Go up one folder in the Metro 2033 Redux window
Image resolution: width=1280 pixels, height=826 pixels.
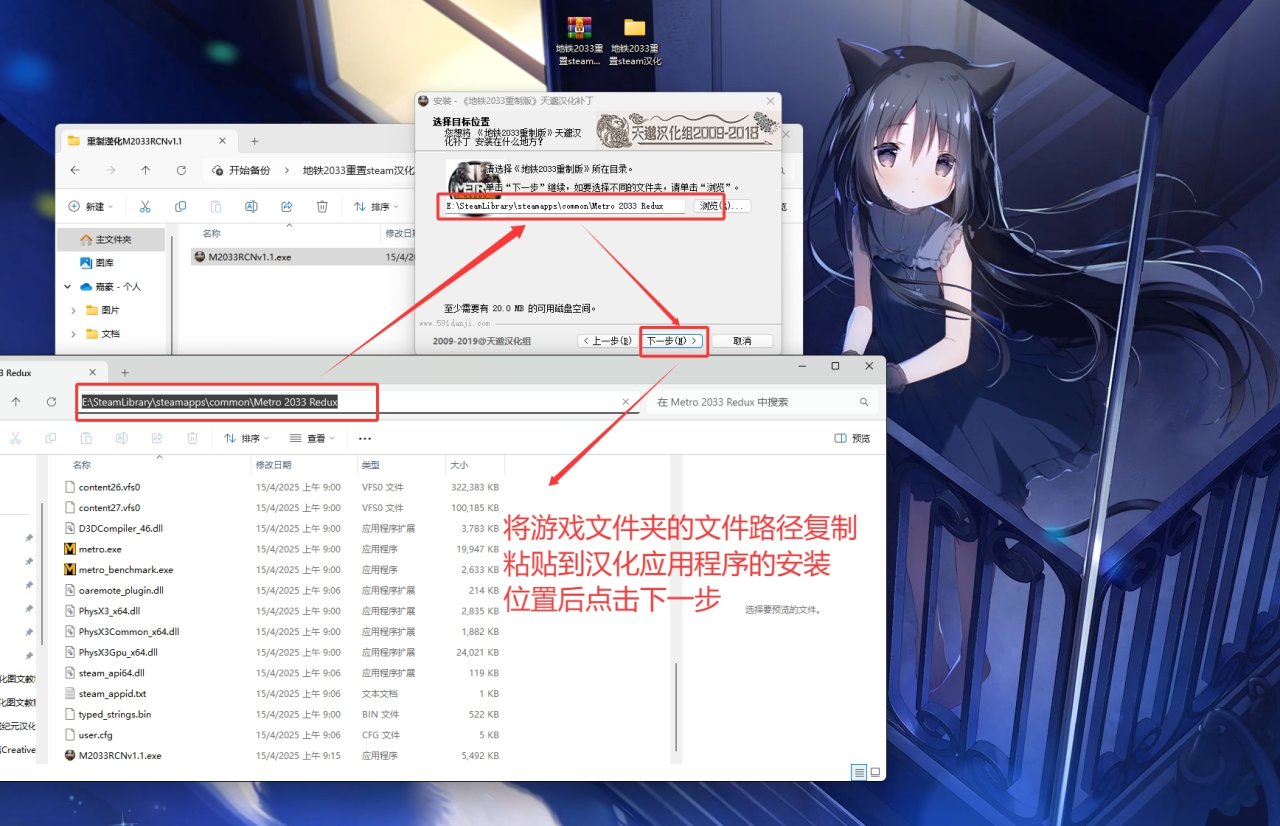pos(16,401)
